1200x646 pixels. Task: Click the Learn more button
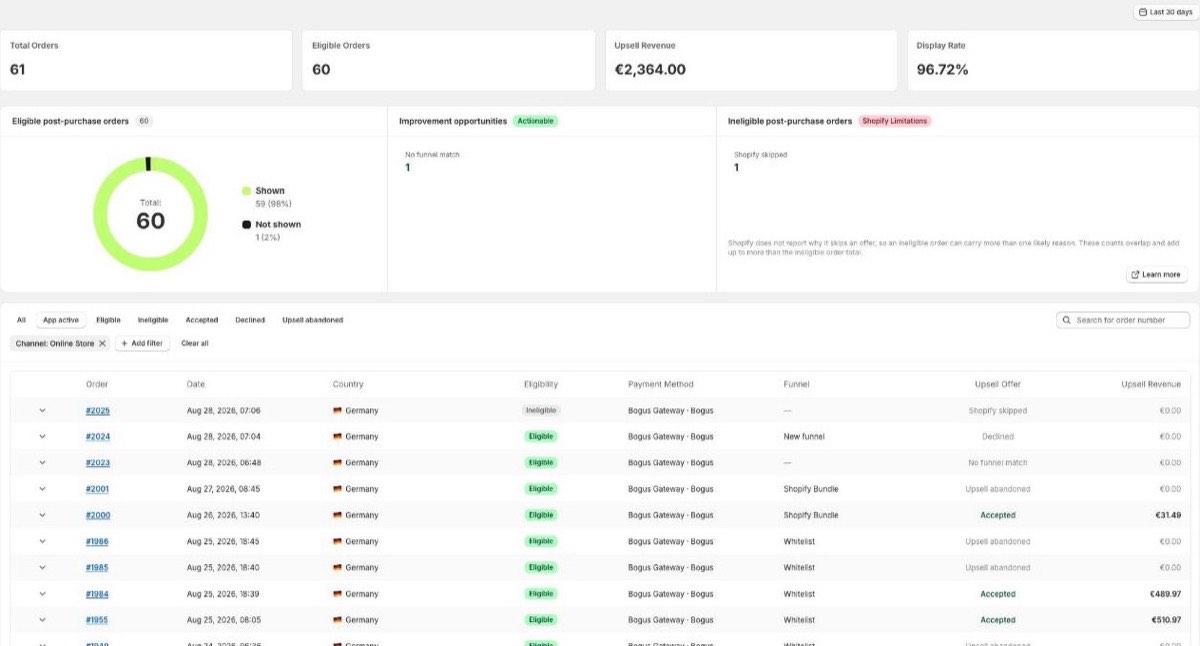click(1156, 274)
